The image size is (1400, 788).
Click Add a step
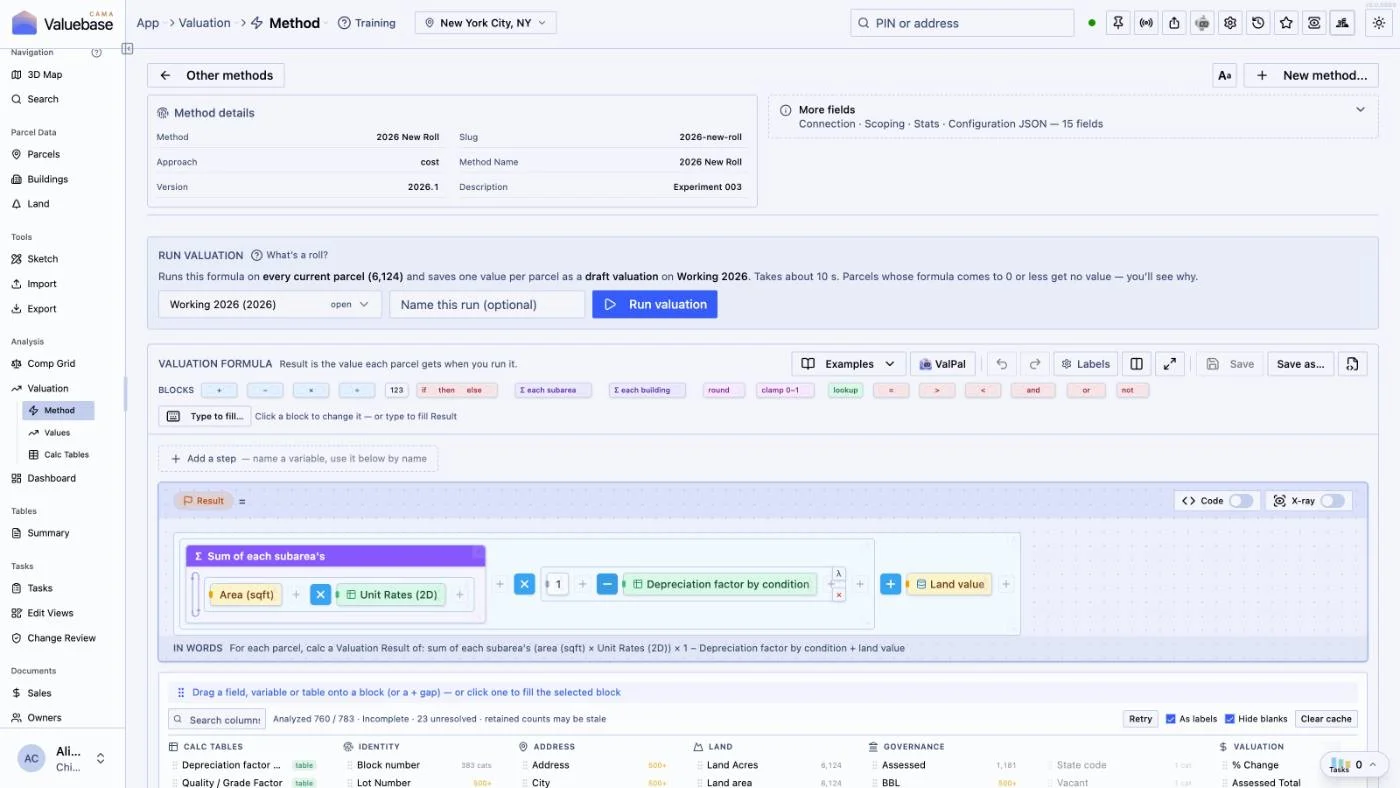tap(298, 458)
